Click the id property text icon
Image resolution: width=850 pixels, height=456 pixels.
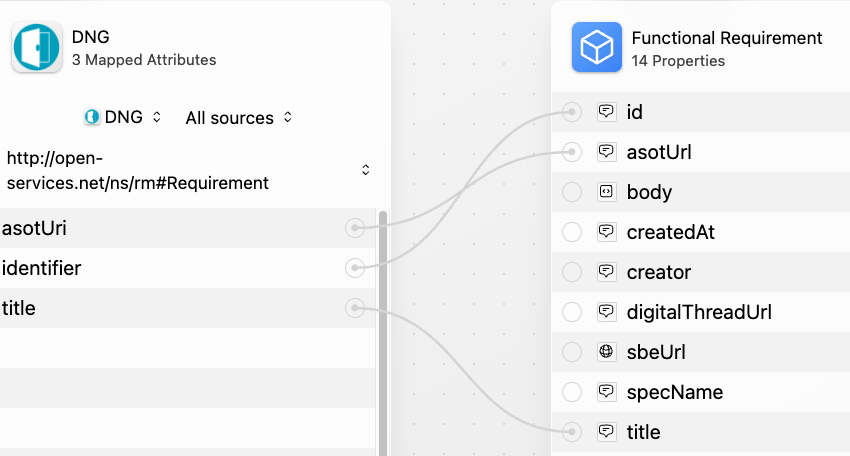tap(606, 112)
